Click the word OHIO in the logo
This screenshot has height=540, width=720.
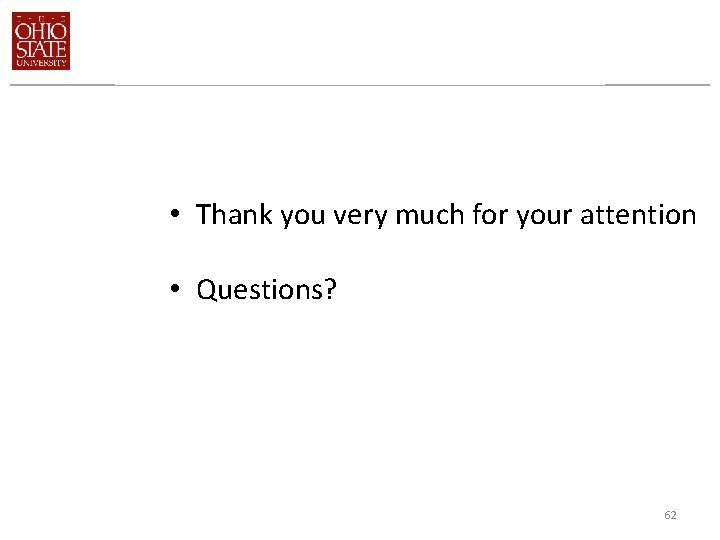(41, 31)
